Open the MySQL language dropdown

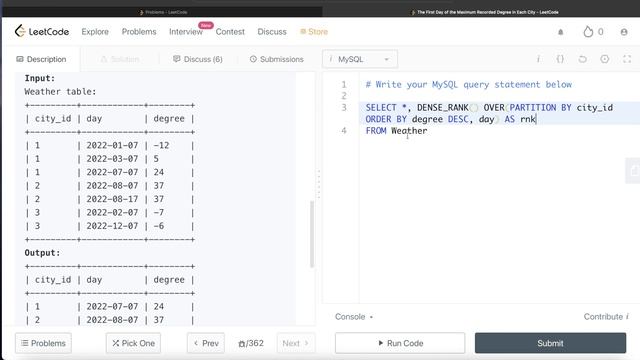click(360, 59)
